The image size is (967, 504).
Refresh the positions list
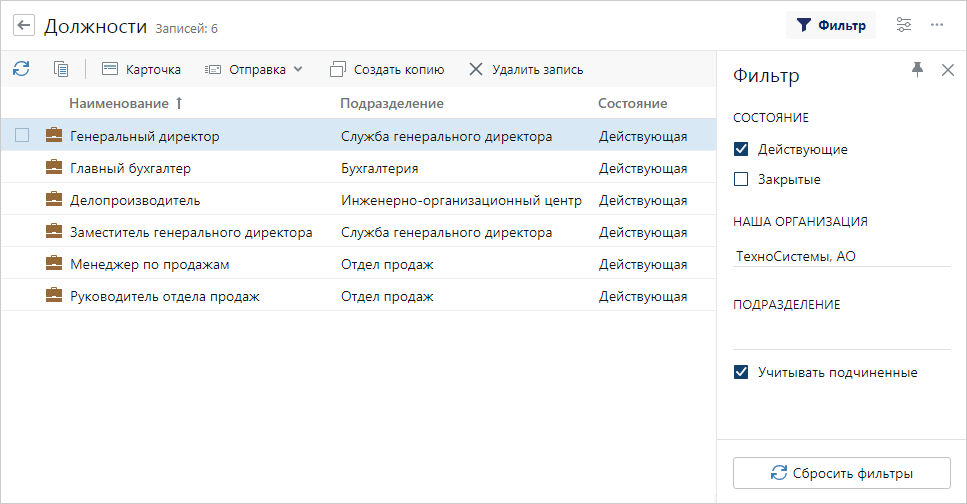point(21,69)
